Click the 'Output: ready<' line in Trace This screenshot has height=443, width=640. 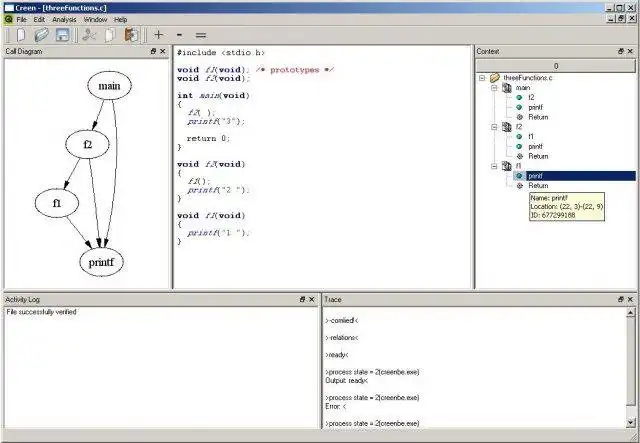click(x=347, y=381)
